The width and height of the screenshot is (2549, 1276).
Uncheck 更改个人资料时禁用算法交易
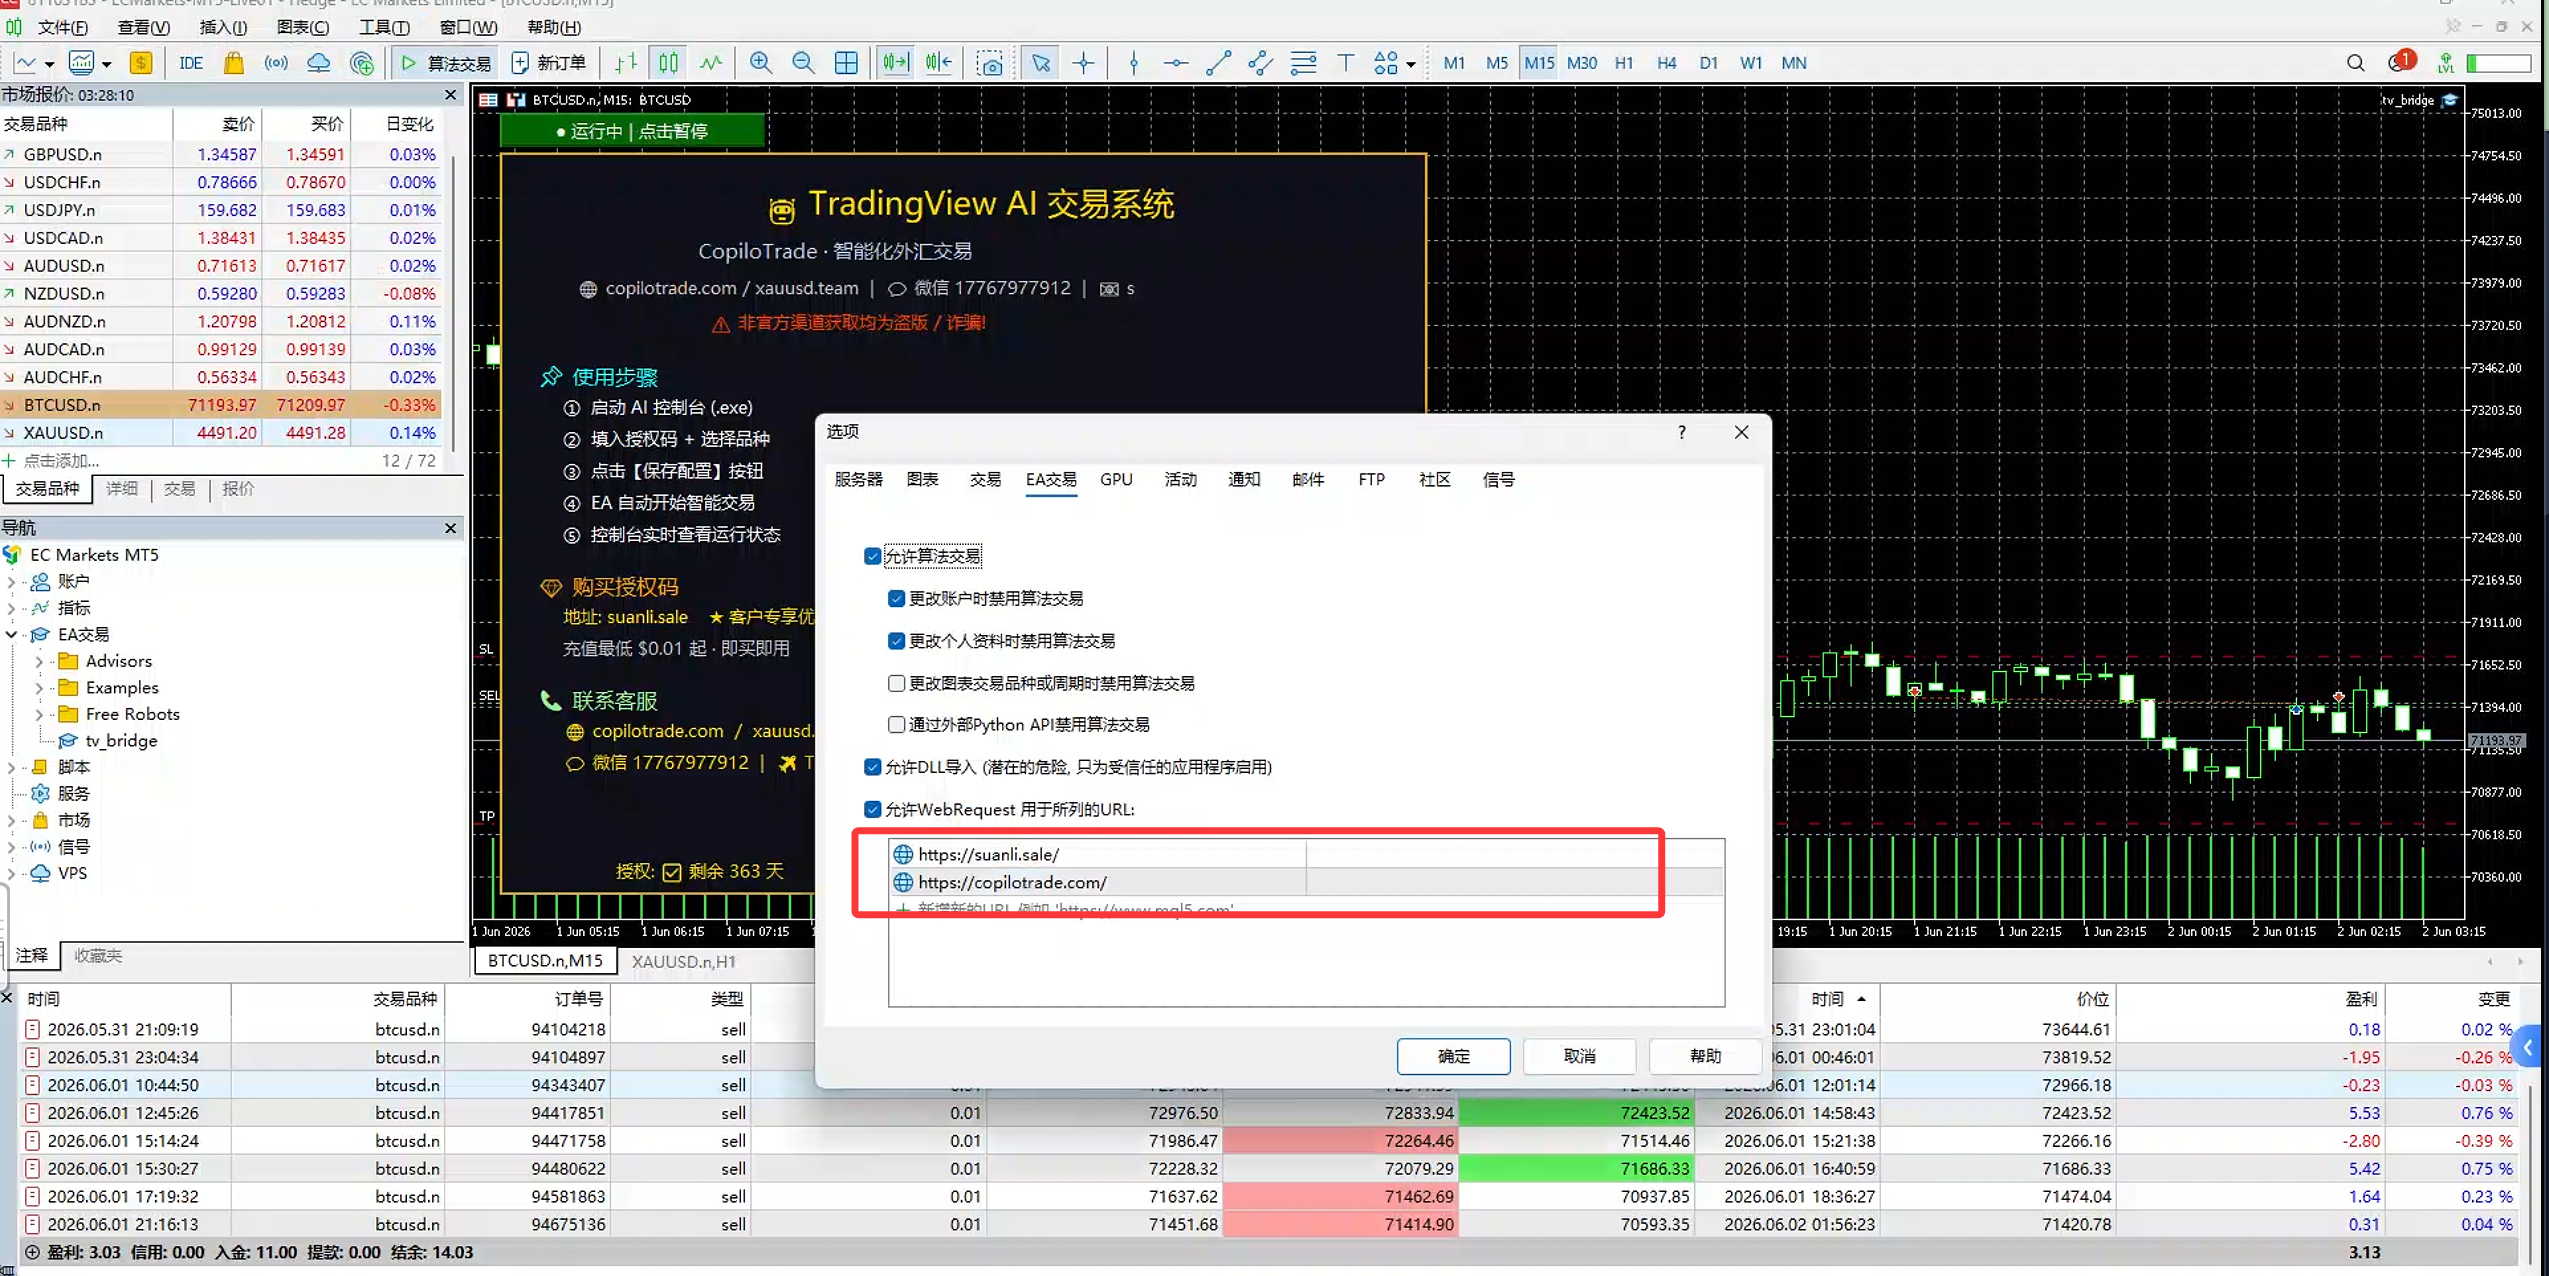click(x=896, y=641)
